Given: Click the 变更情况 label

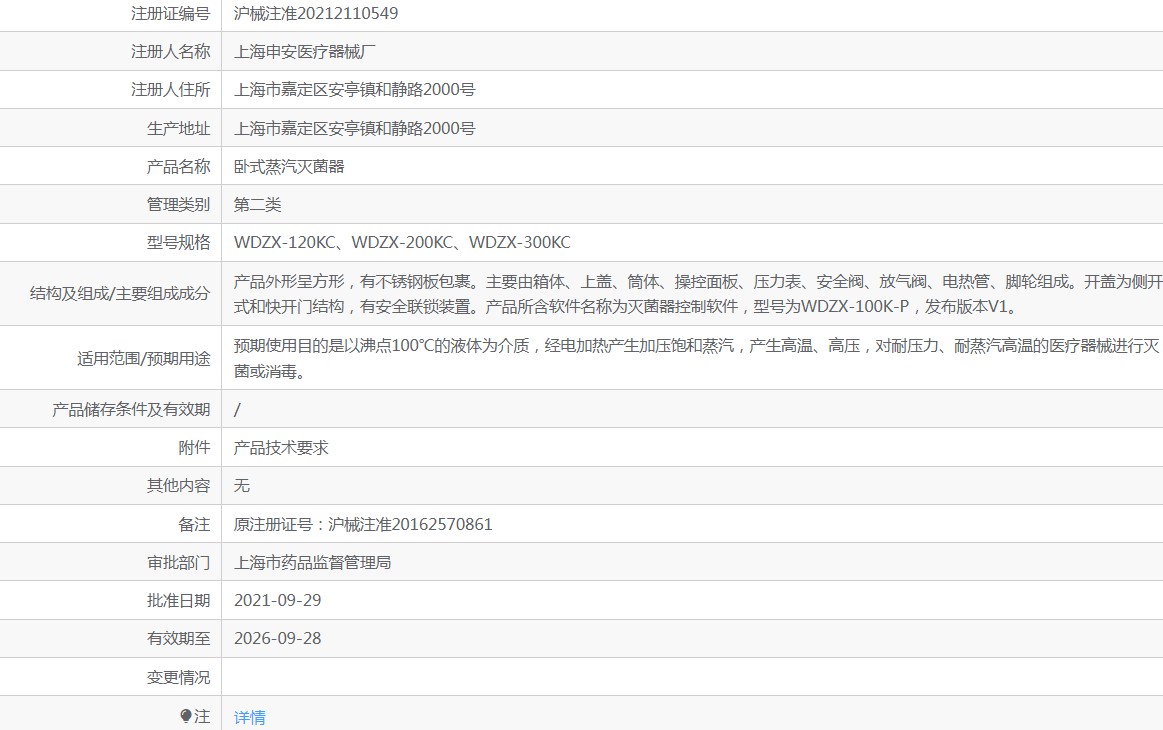Looking at the screenshot, I should pos(179,677).
